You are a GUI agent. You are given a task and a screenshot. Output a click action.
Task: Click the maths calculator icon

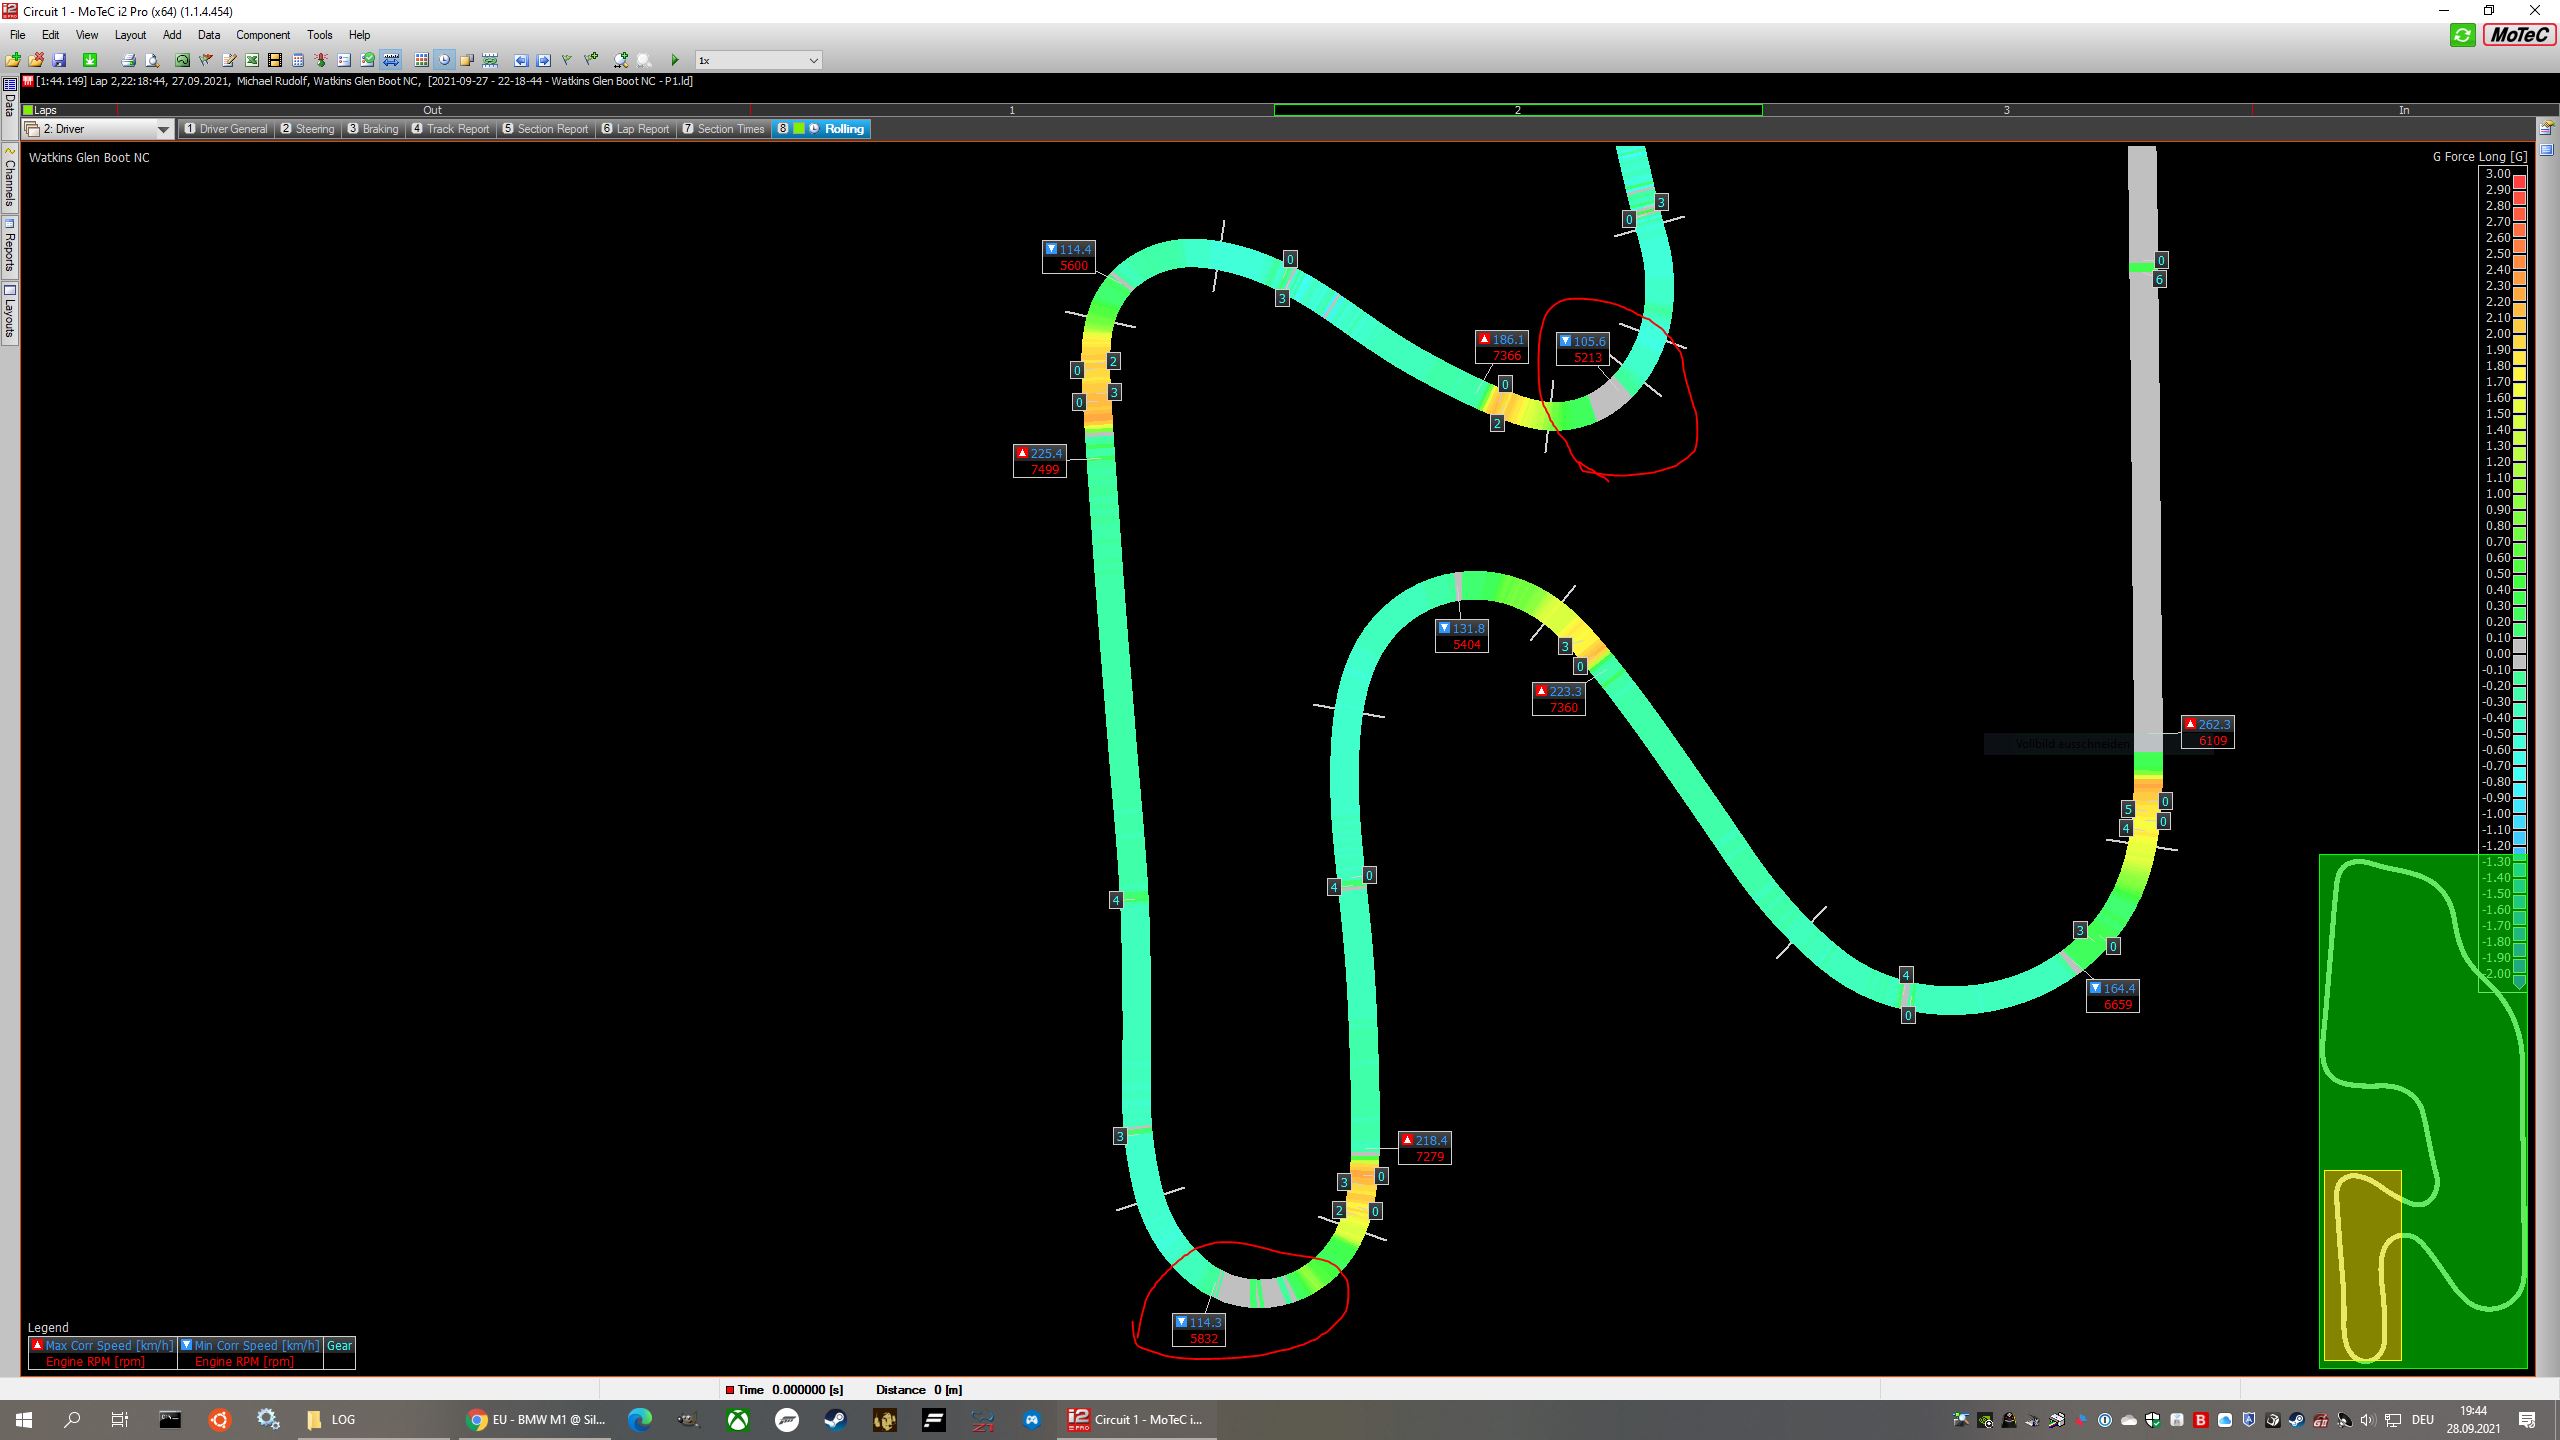coord(298,60)
